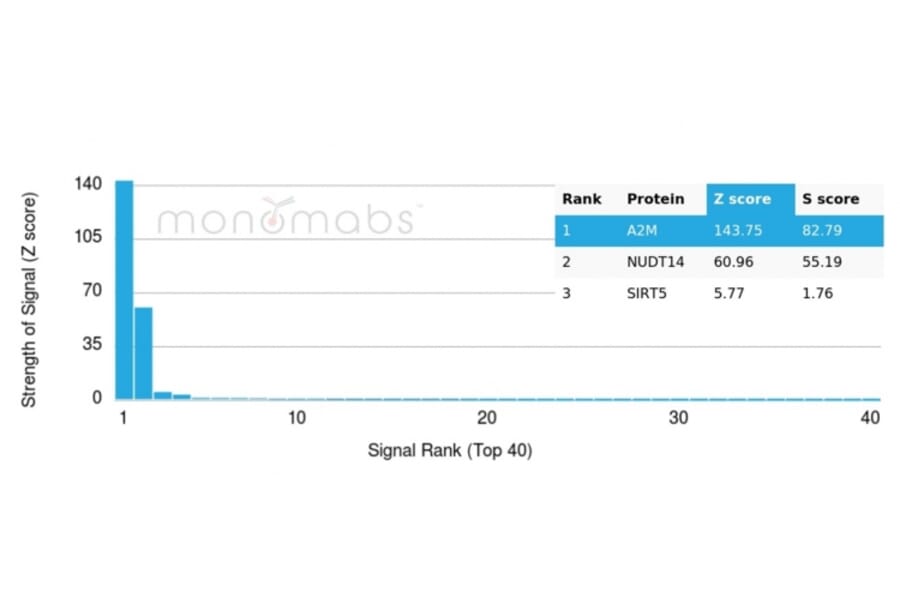
Task: Click the 70 y-axis tick label
Action: pyautogui.click(x=92, y=291)
